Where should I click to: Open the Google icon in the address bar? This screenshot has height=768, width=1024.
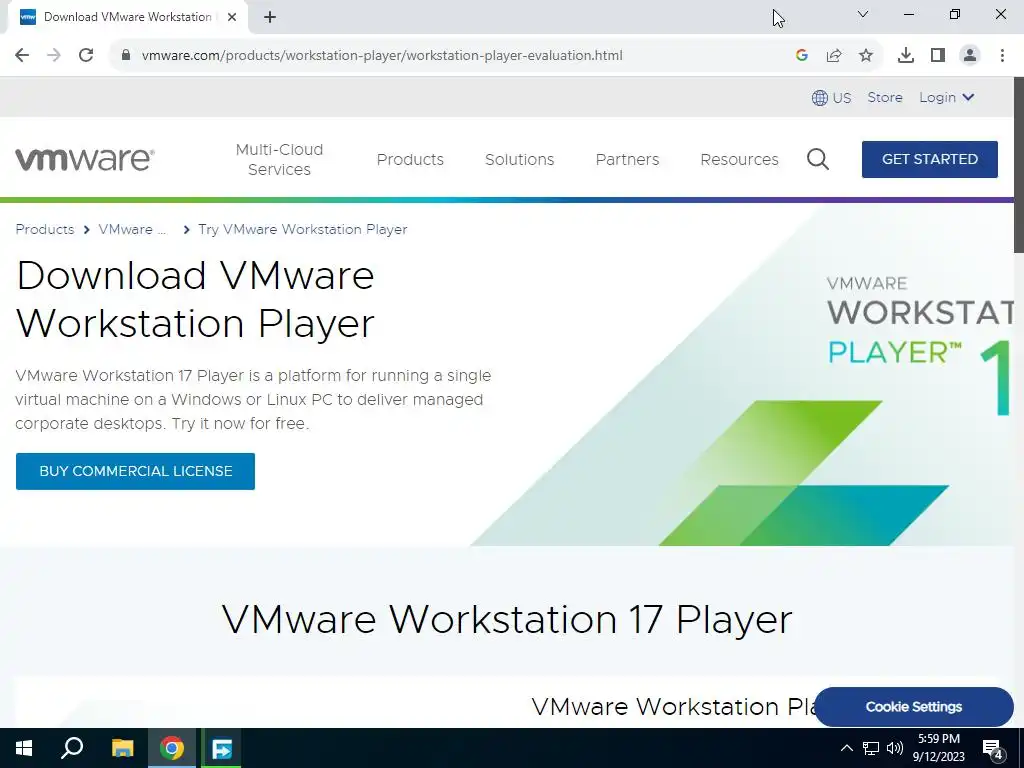(x=802, y=56)
